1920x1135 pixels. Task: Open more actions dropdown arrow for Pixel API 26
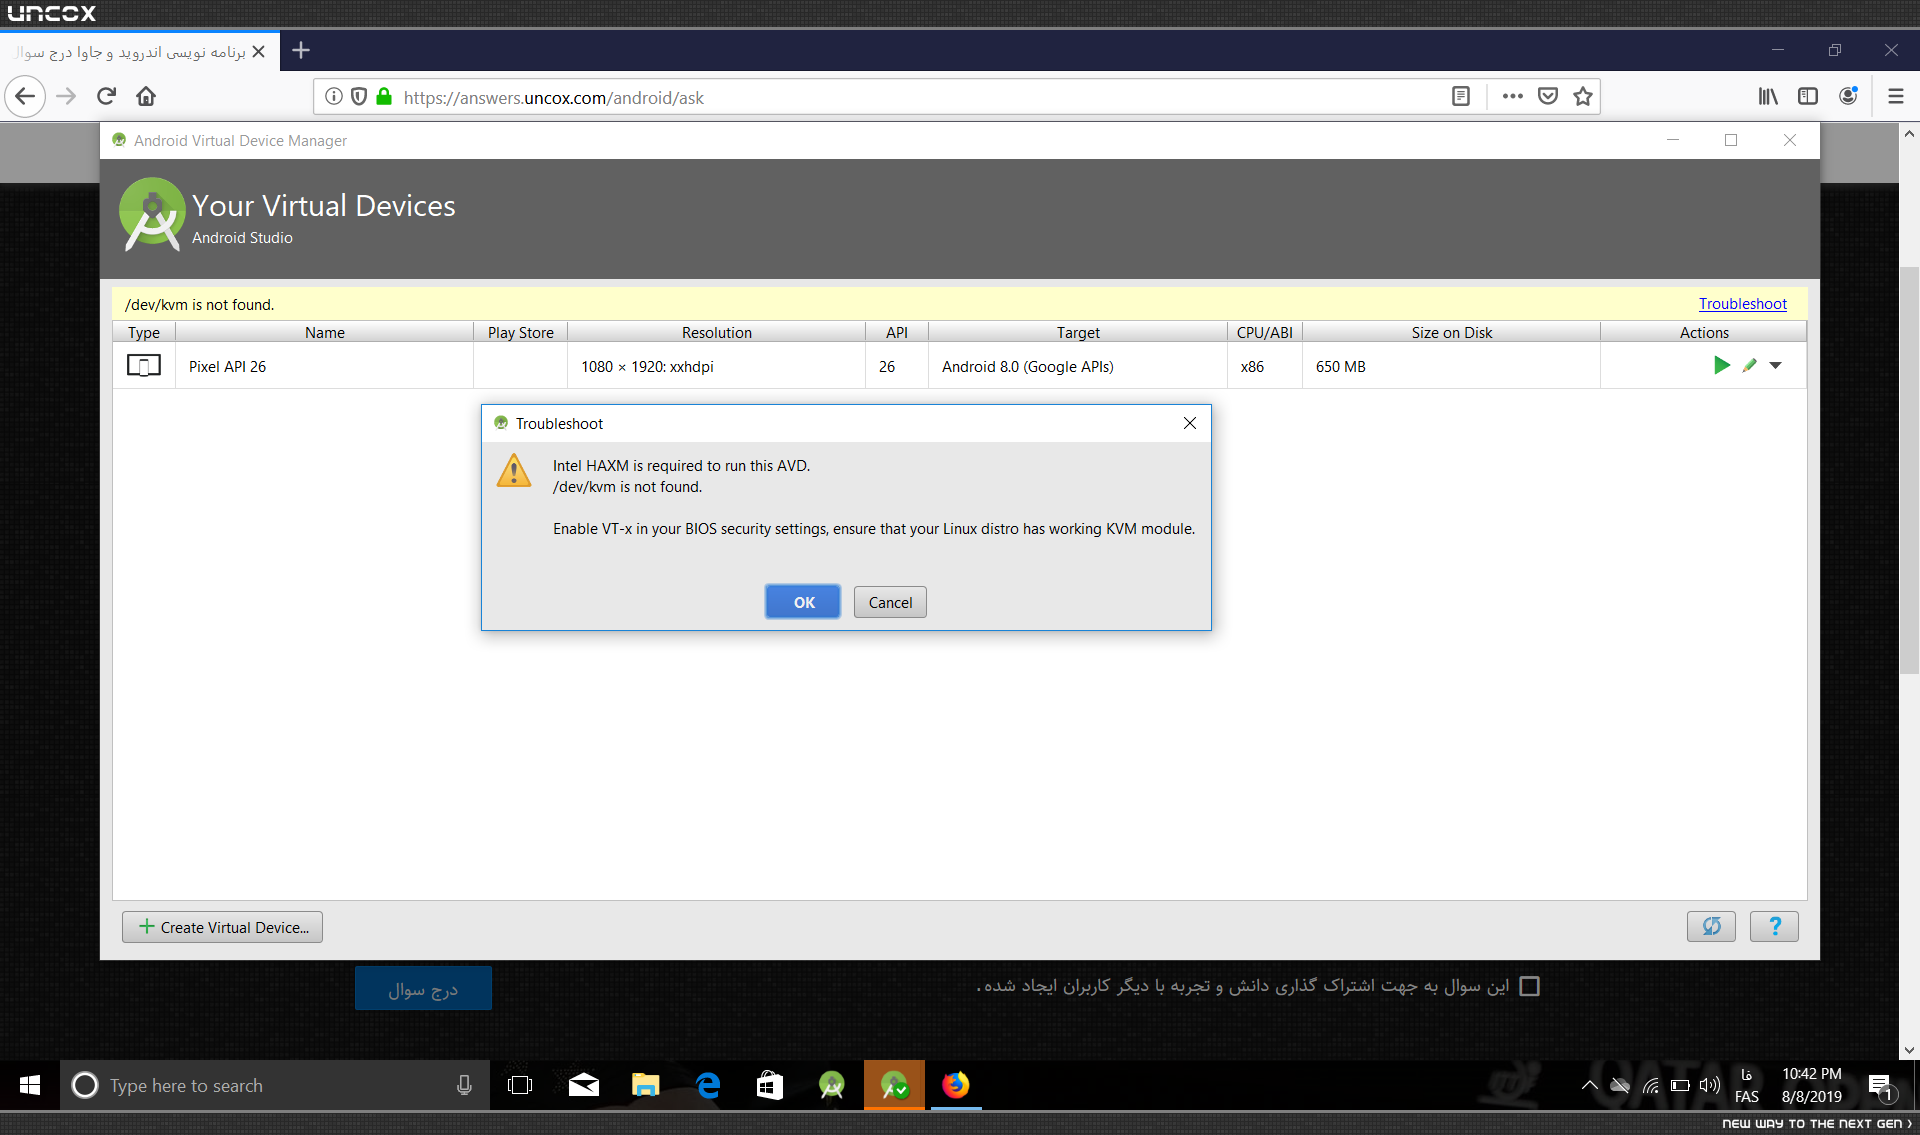pyautogui.click(x=1775, y=366)
